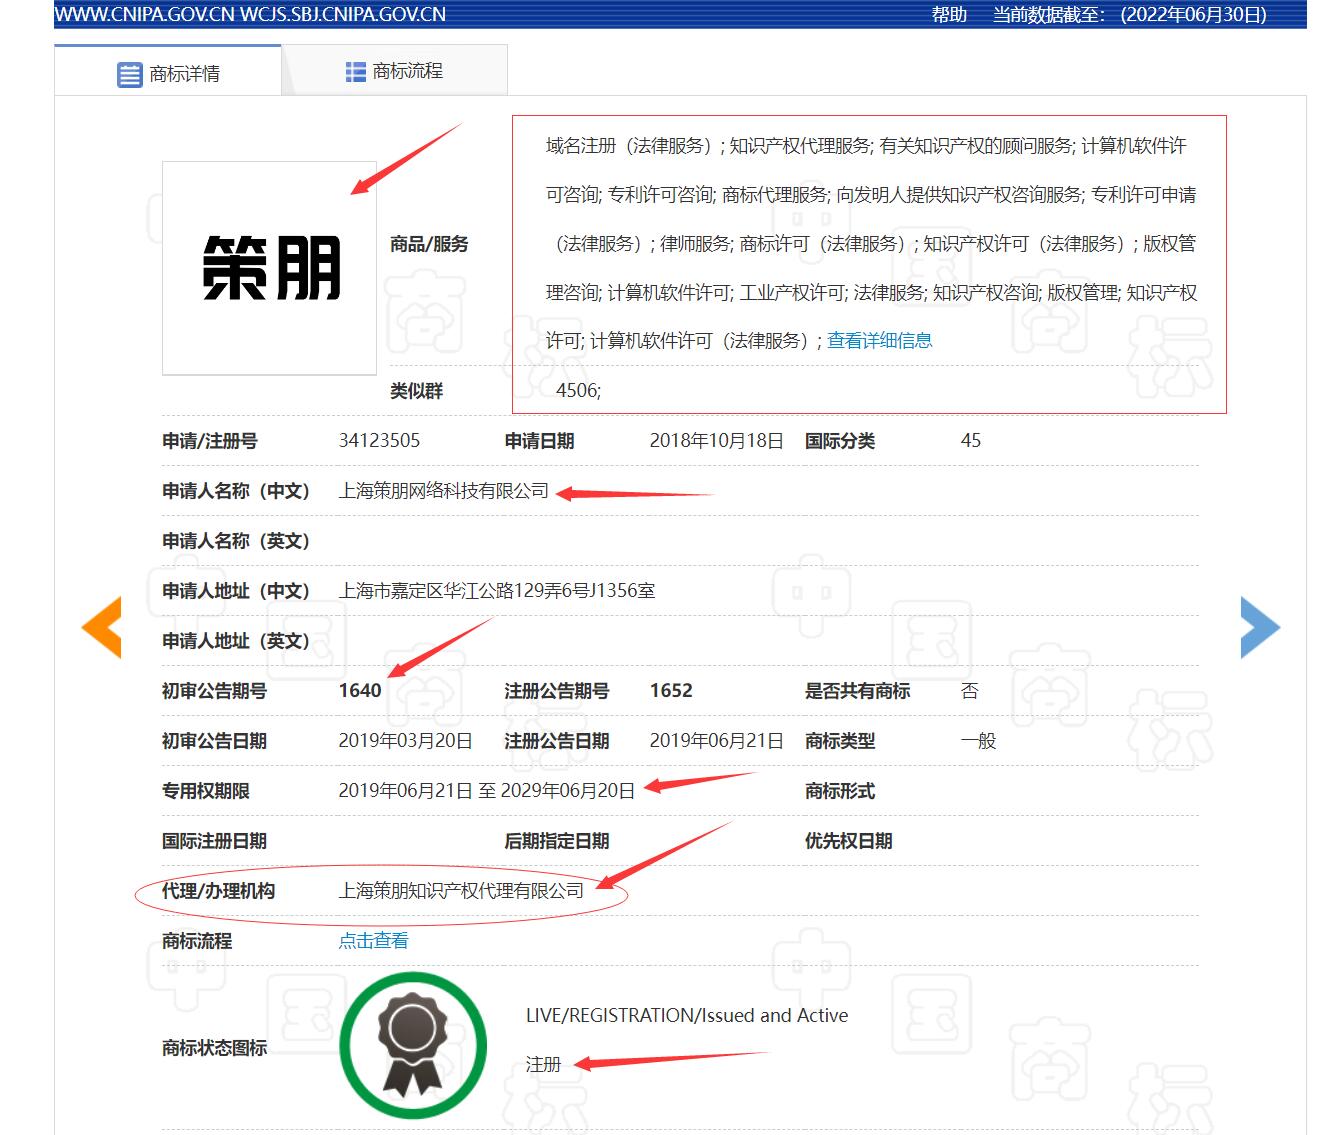Go to next trademark with blue arrow

(1259, 627)
